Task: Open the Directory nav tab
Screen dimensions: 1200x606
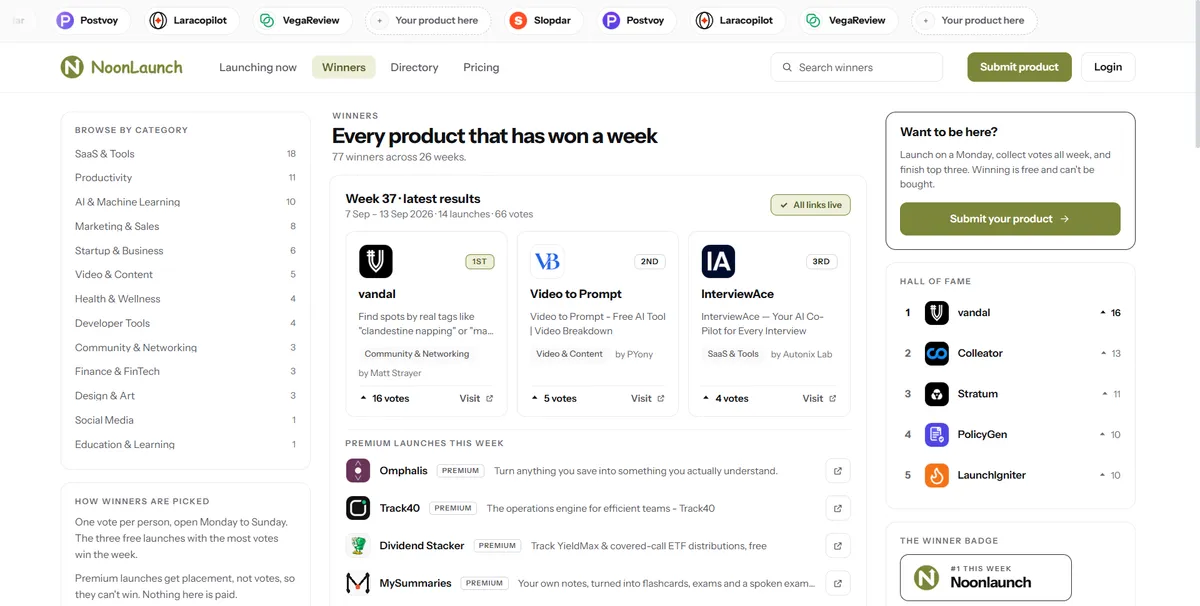Action: pos(414,67)
